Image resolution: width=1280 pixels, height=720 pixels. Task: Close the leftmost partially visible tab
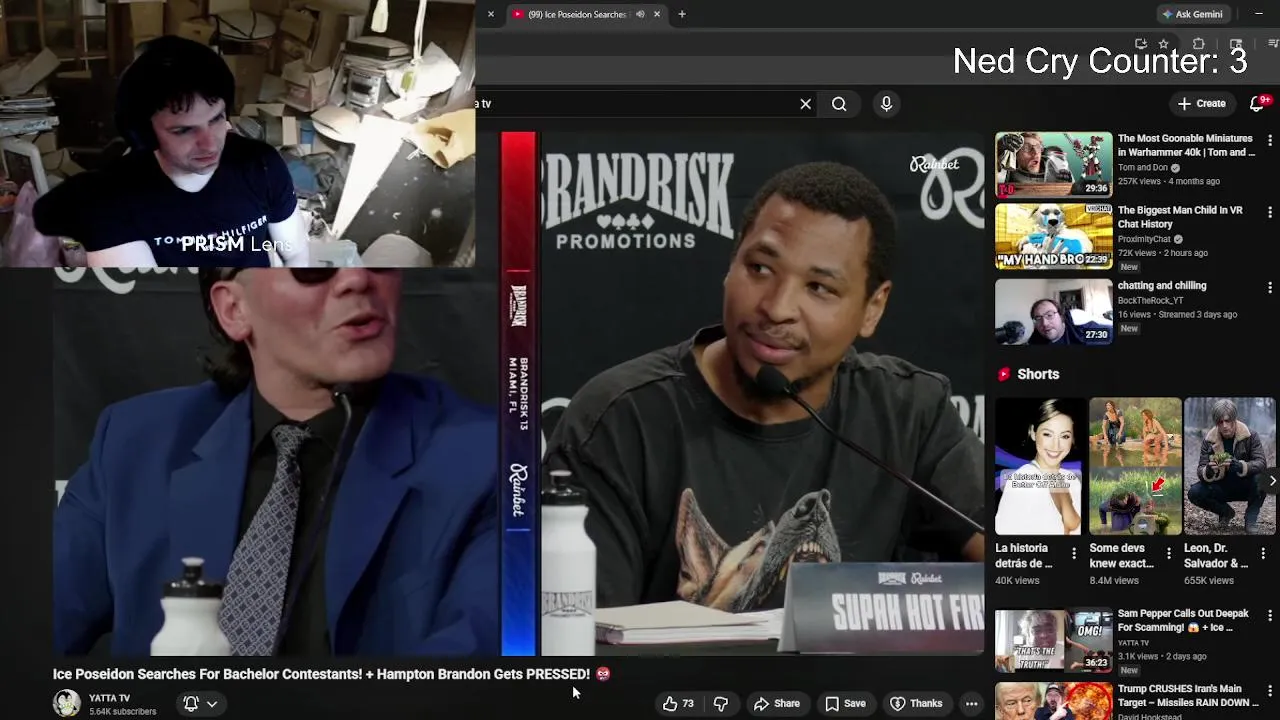pyautogui.click(x=491, y=14)
